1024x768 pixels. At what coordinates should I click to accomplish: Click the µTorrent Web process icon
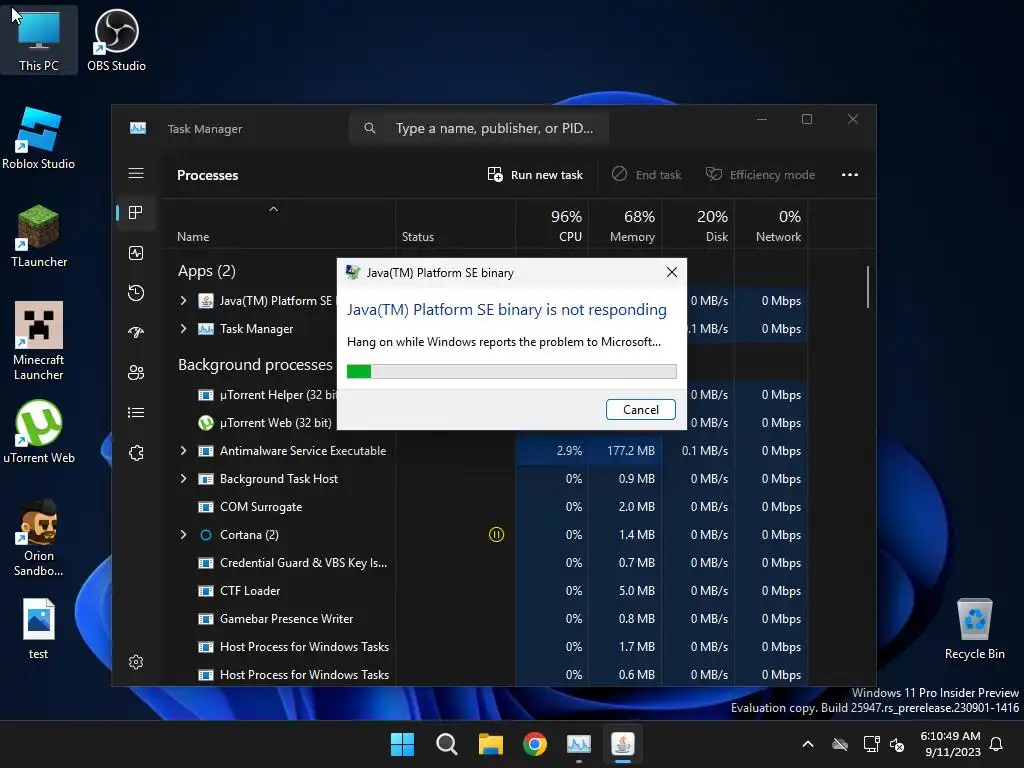pos(206,423)
